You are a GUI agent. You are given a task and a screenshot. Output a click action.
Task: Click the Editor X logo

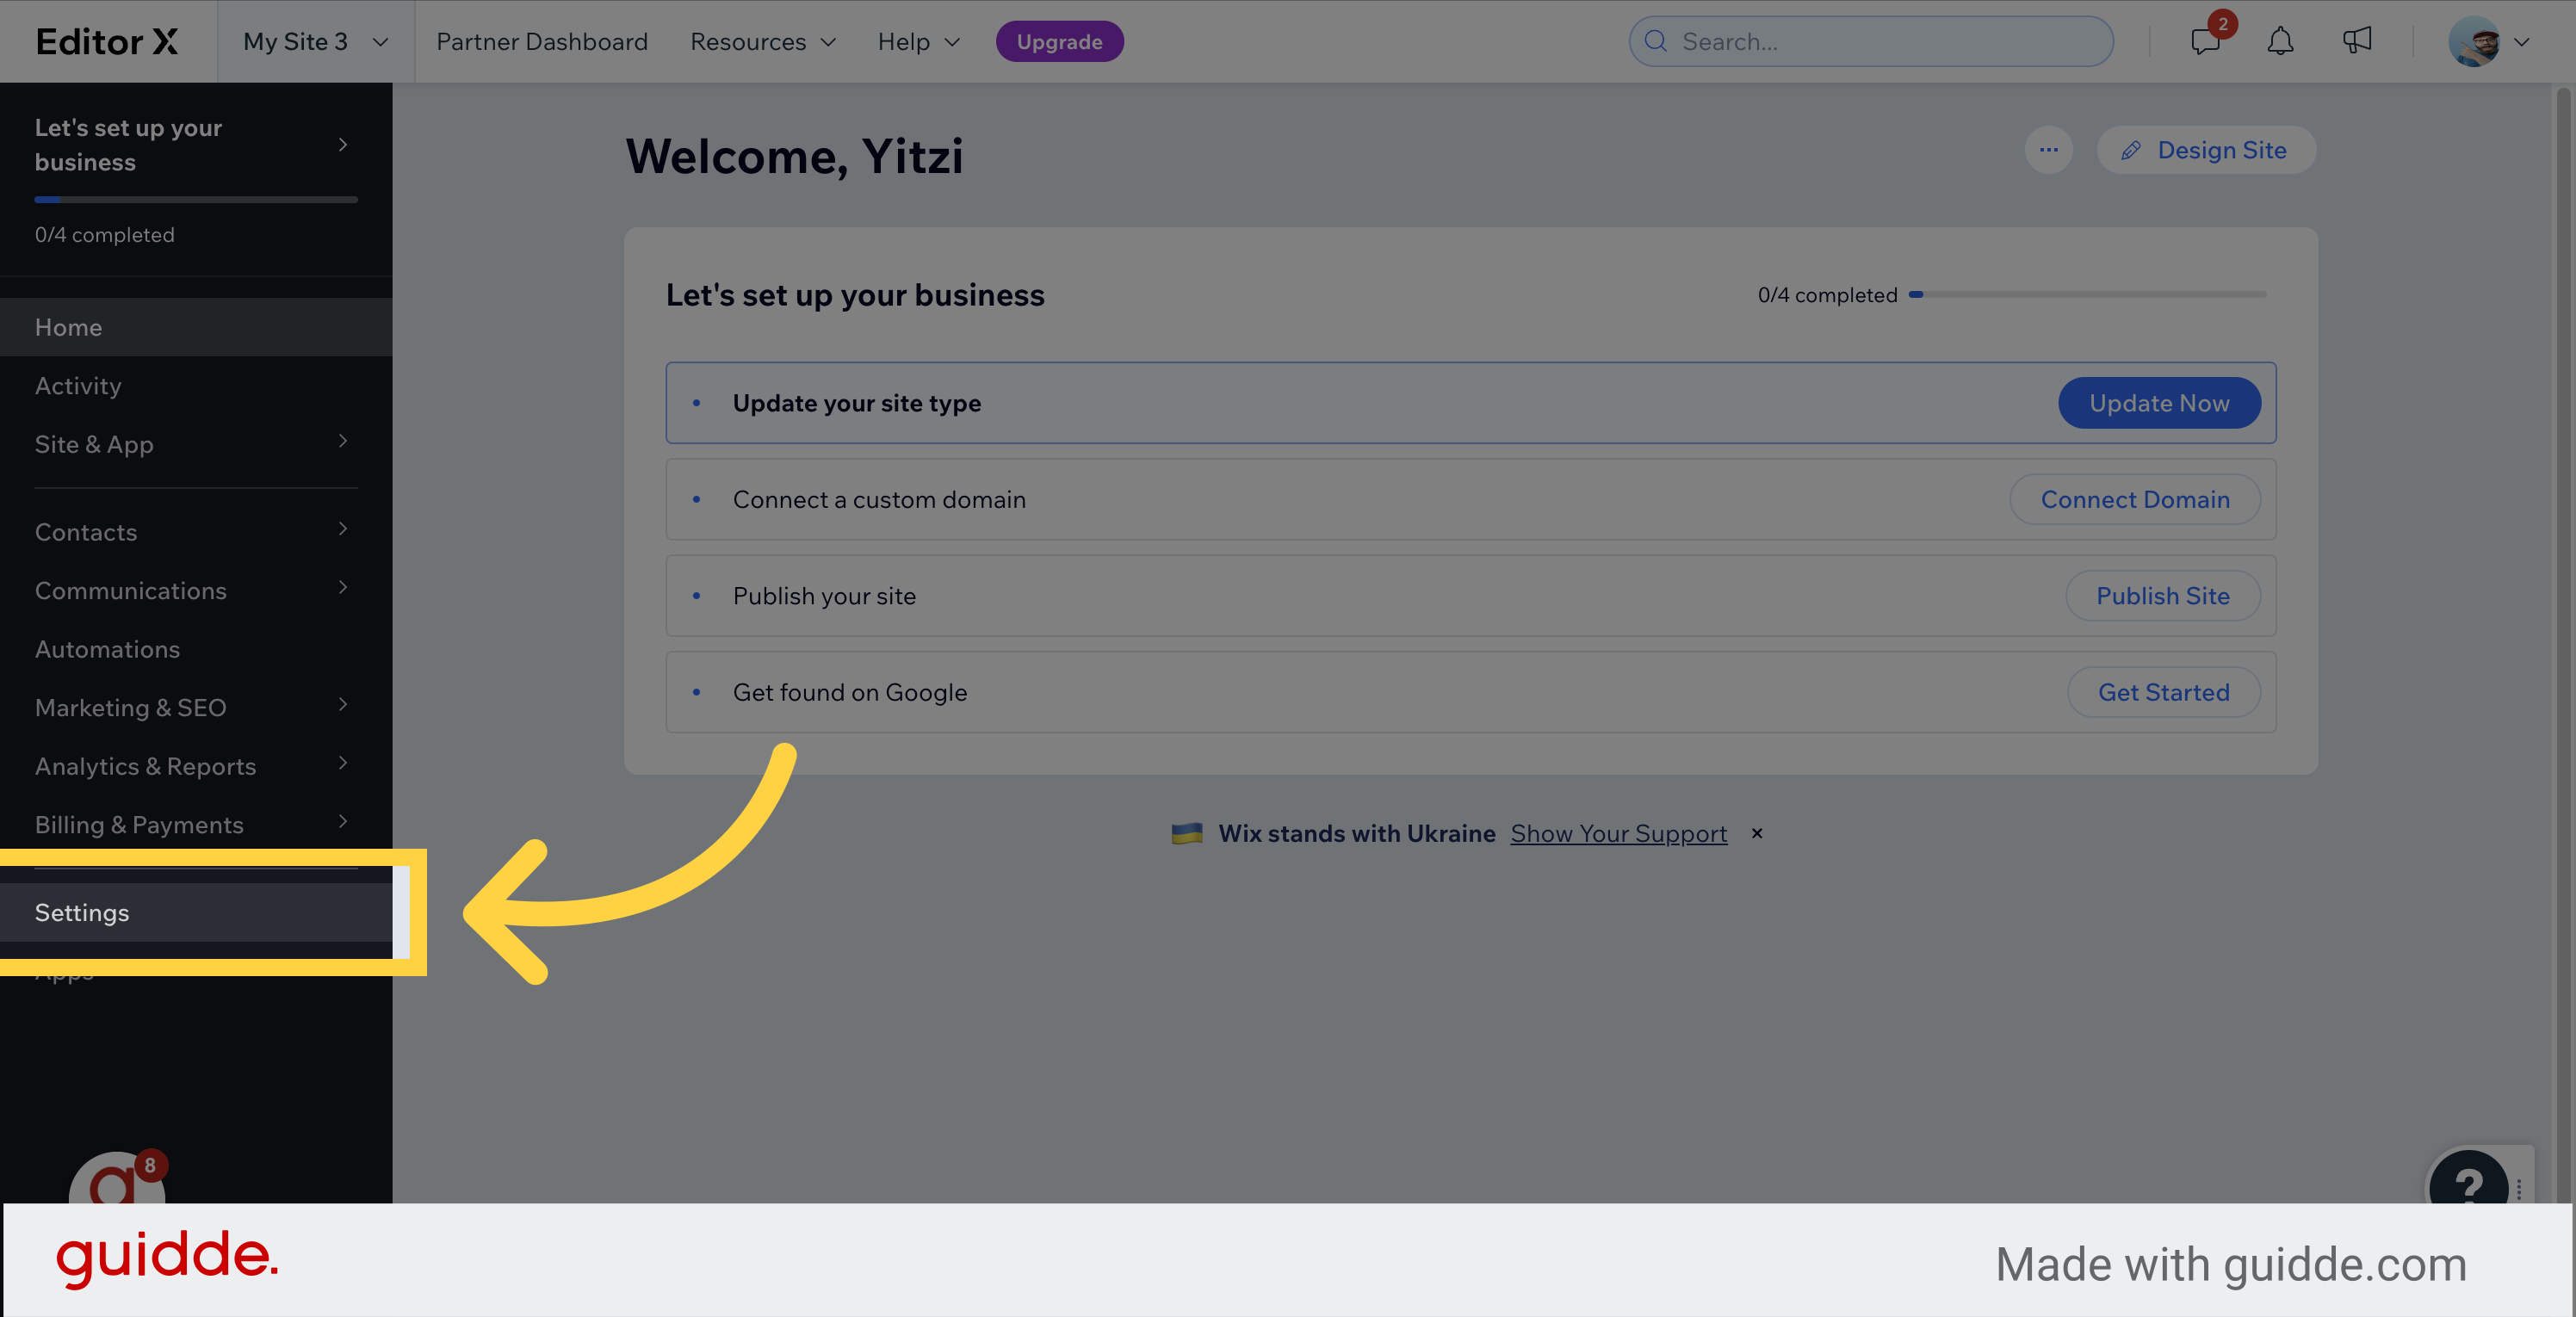point(107,41)
